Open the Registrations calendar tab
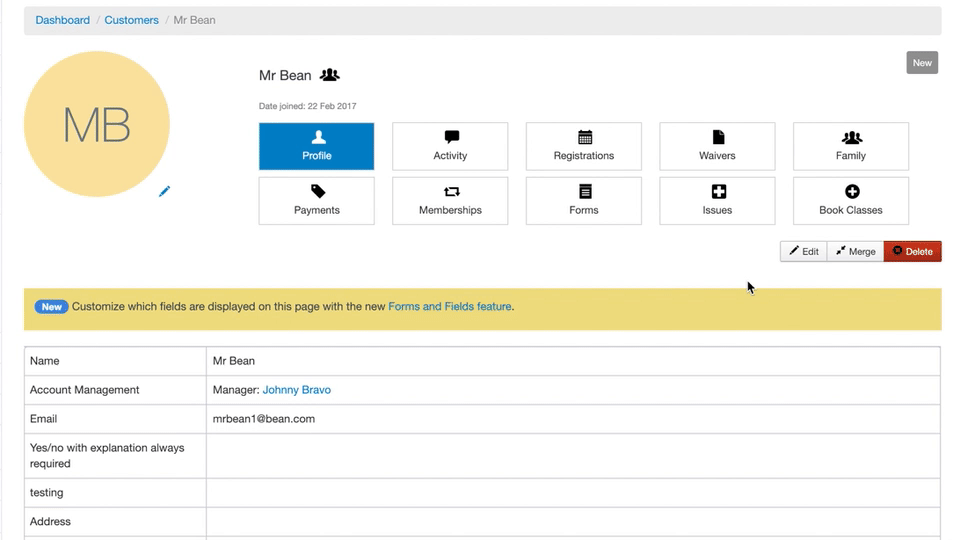Screen dimensions: 960x540 (584, 146)
